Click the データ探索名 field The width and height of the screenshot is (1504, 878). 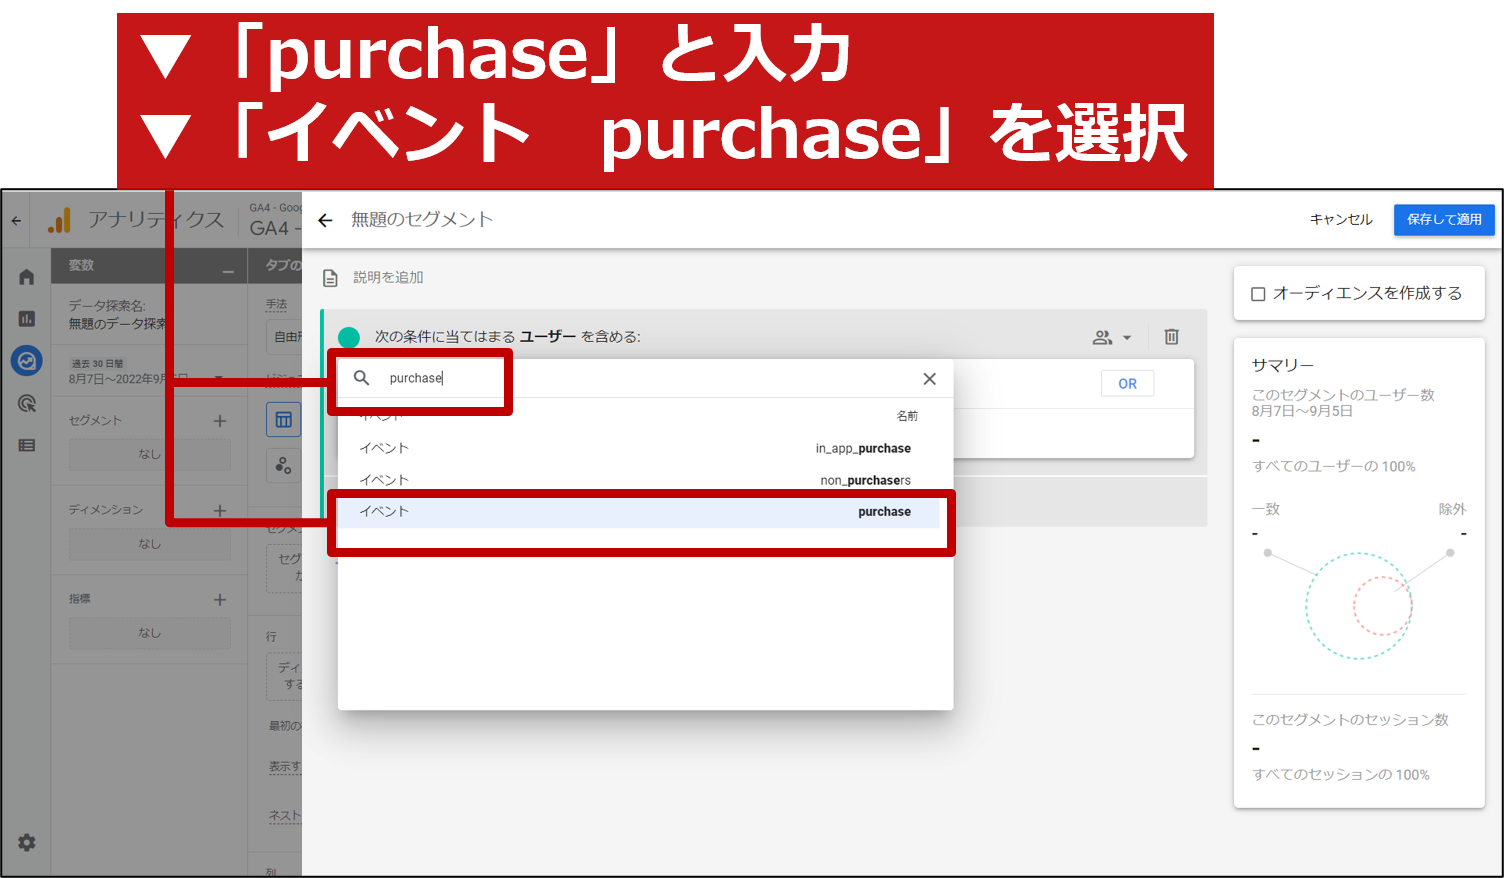pos(118,315)
